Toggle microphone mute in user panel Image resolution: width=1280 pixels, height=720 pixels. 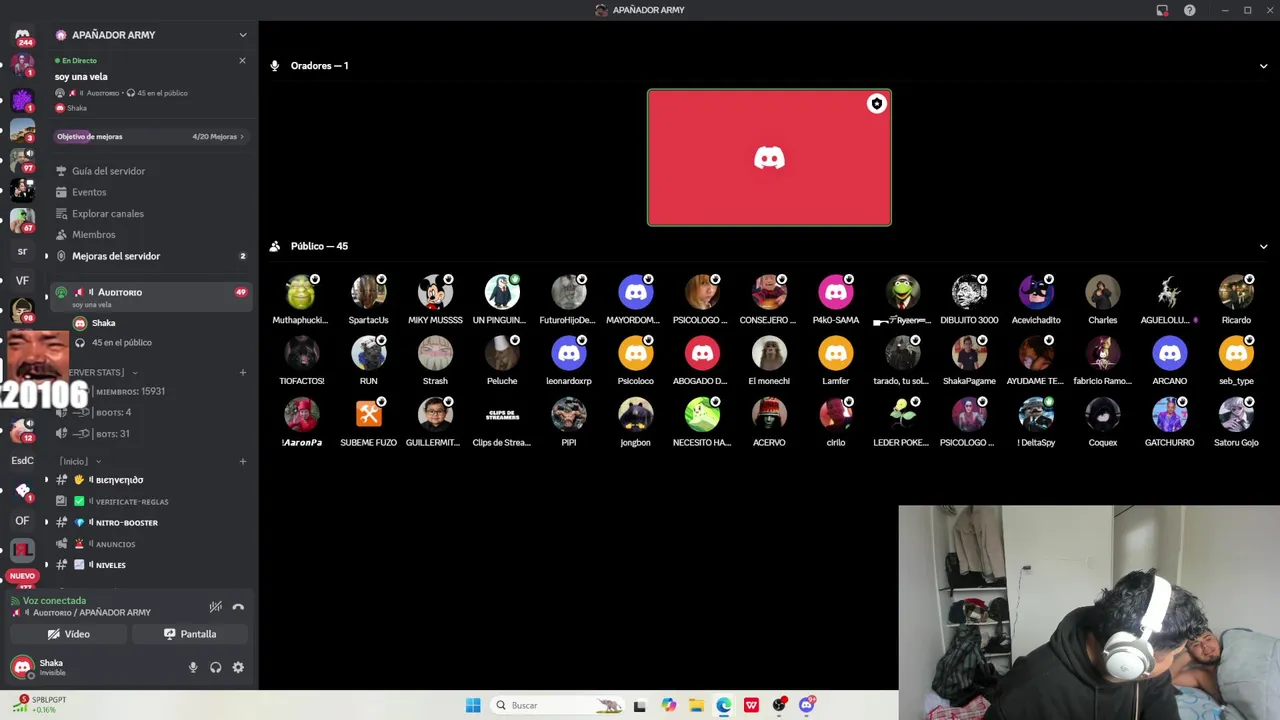pyautogui.click(x=193, y=667)
